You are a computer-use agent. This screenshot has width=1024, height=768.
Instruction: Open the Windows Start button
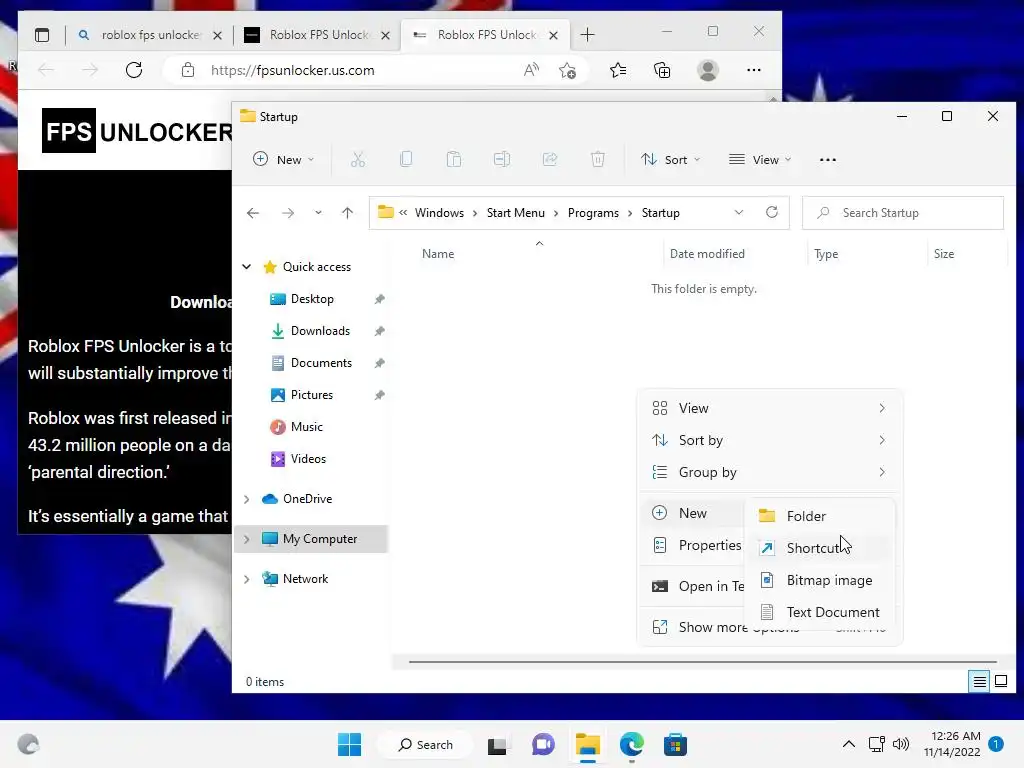click(x=349, y=744)
